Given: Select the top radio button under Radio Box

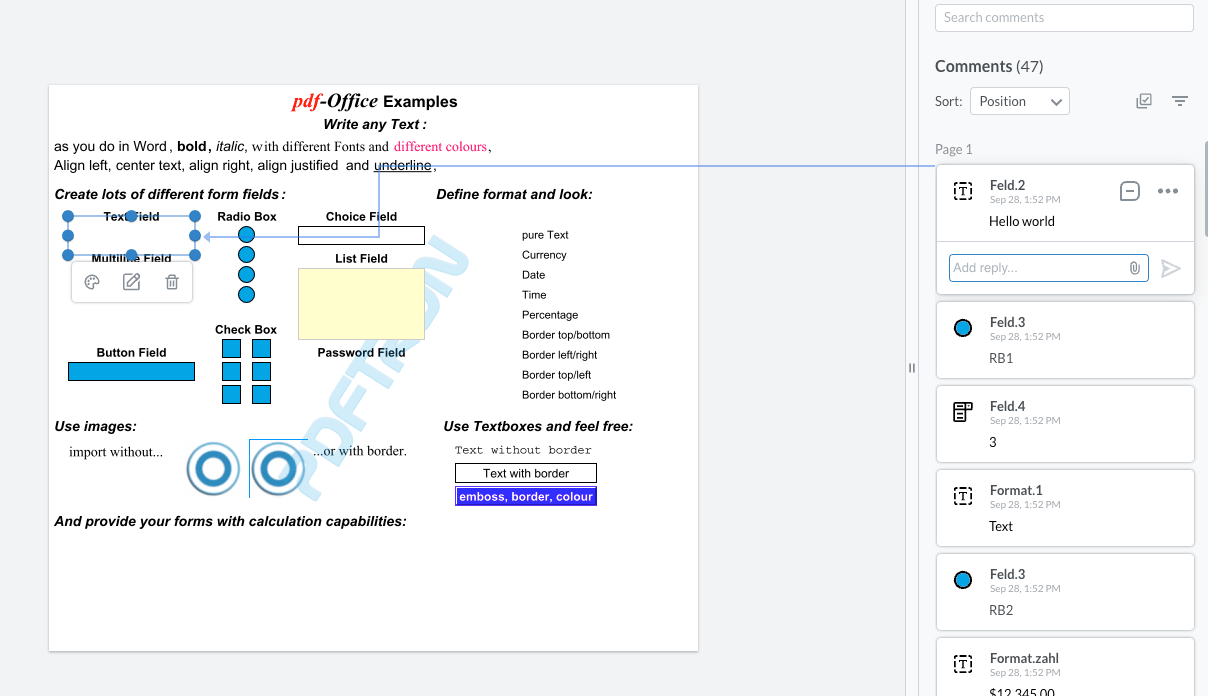Looking at the screenshot, I should tap(246, 234).
